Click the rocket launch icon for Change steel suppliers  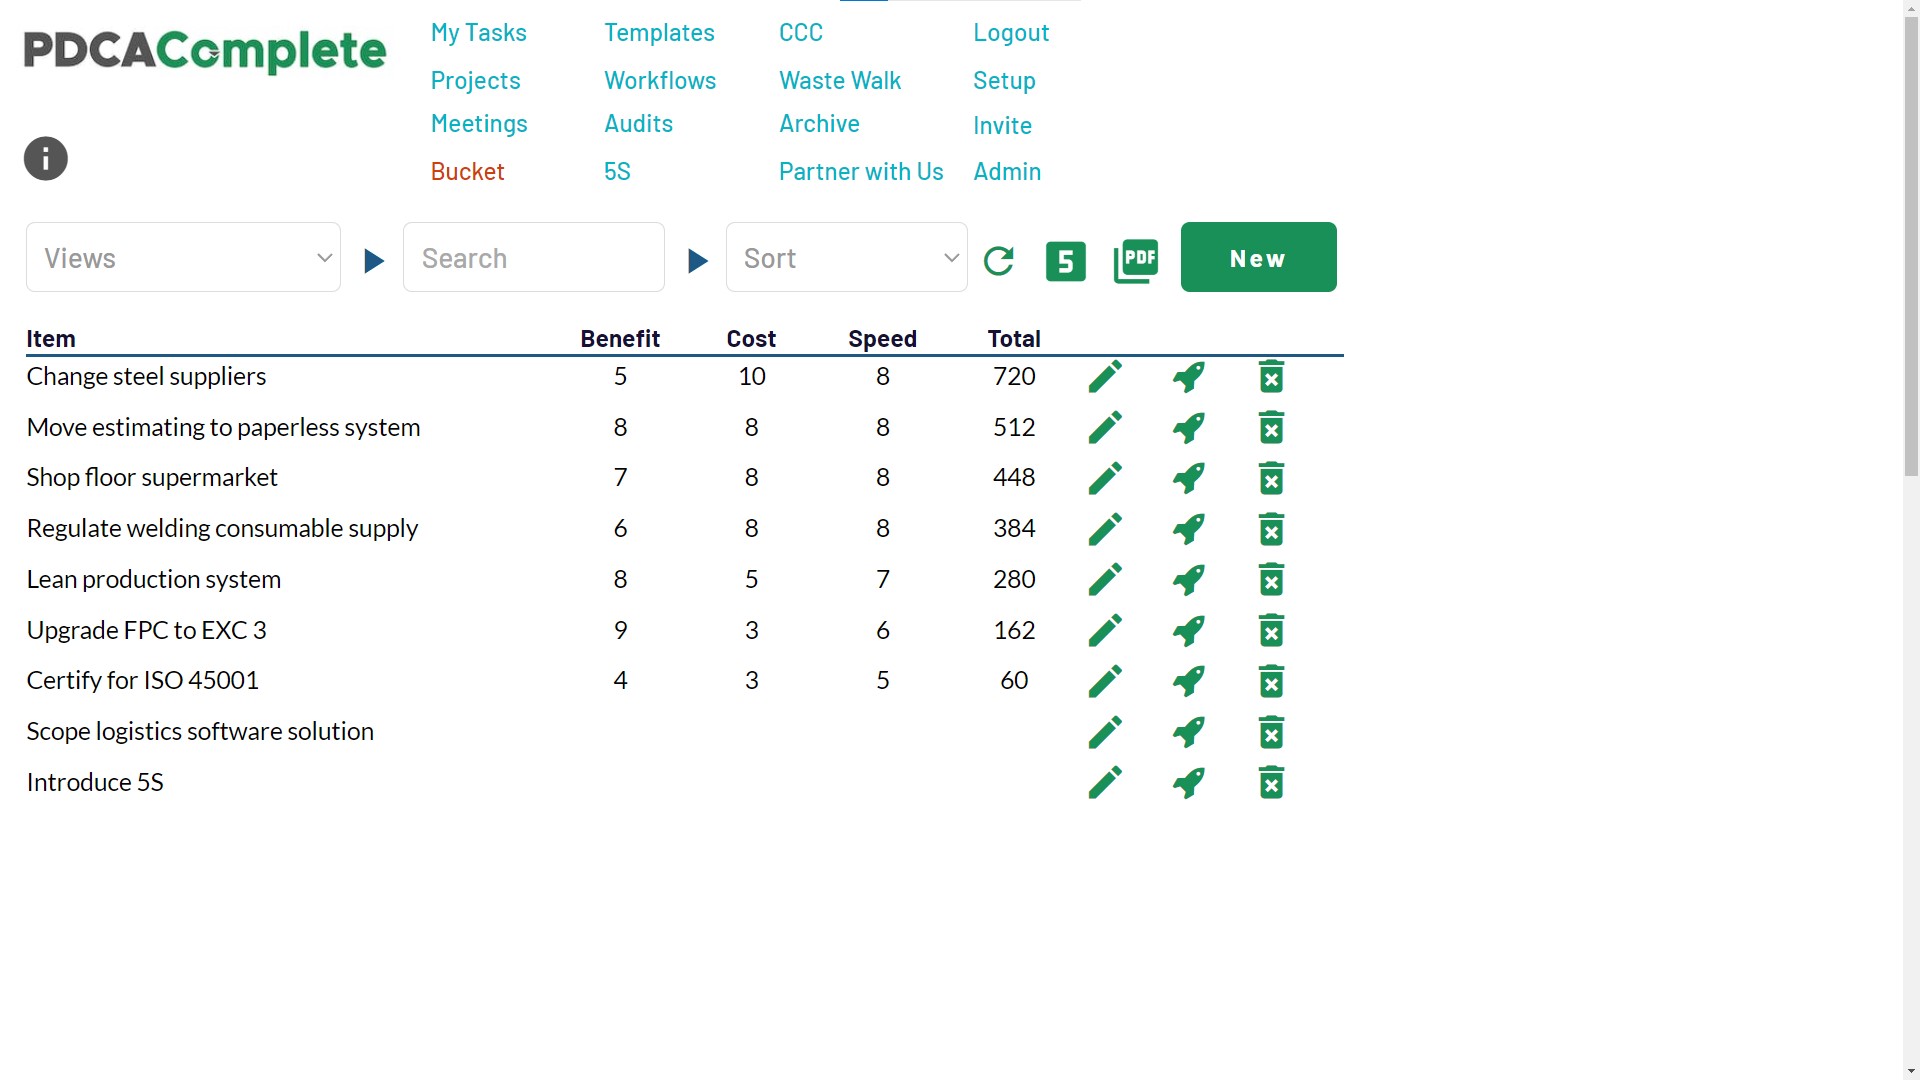(1185, 376)
